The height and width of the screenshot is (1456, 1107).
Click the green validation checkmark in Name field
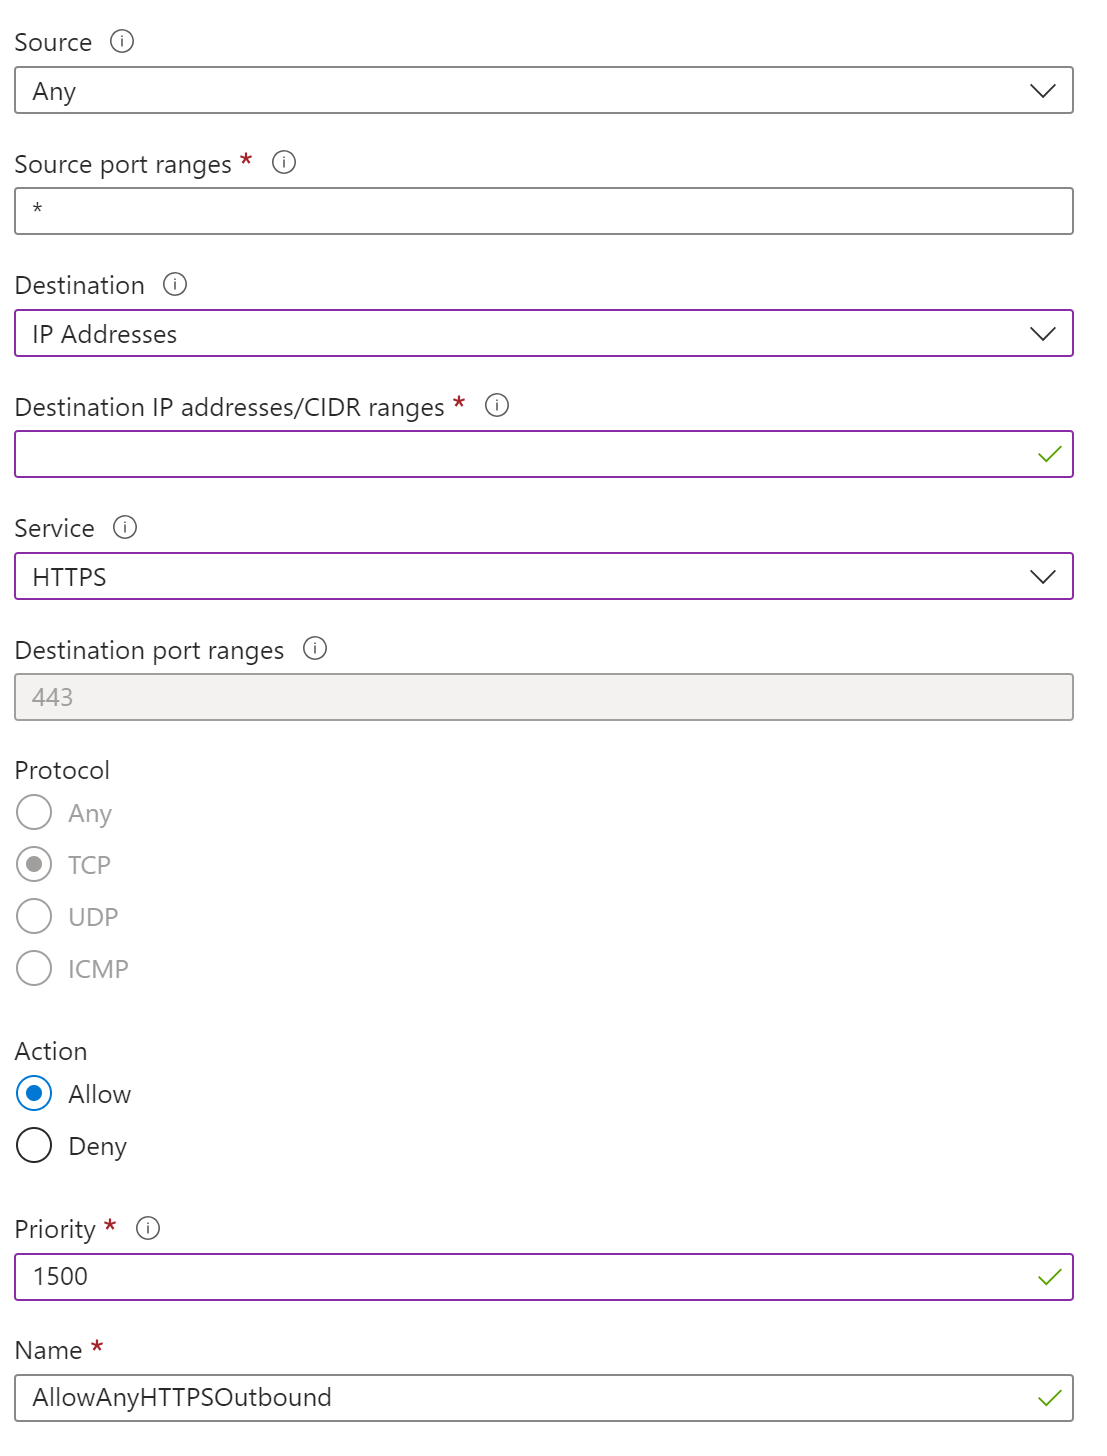[1049, 1397]
